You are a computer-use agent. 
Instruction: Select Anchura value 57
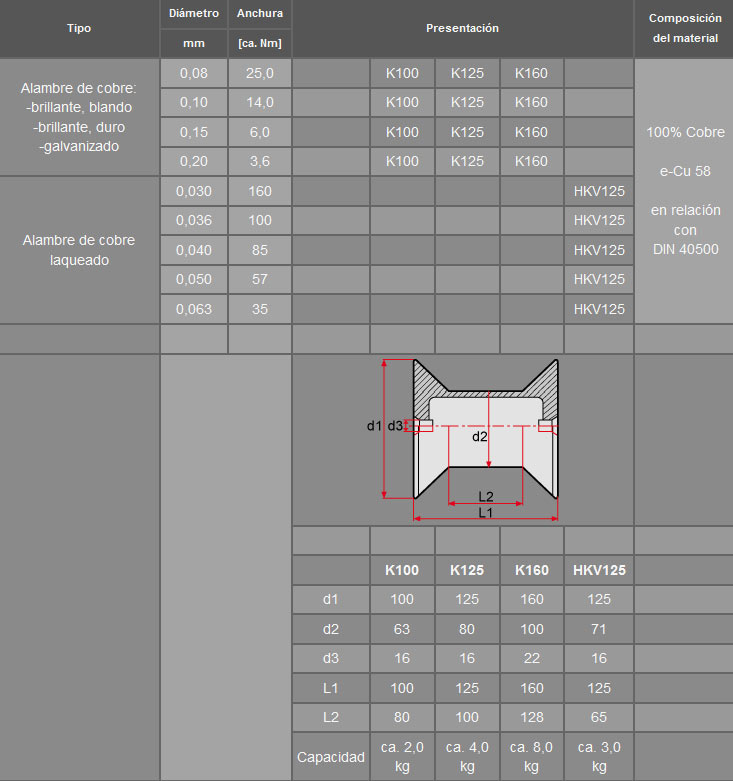coord(260,279)
